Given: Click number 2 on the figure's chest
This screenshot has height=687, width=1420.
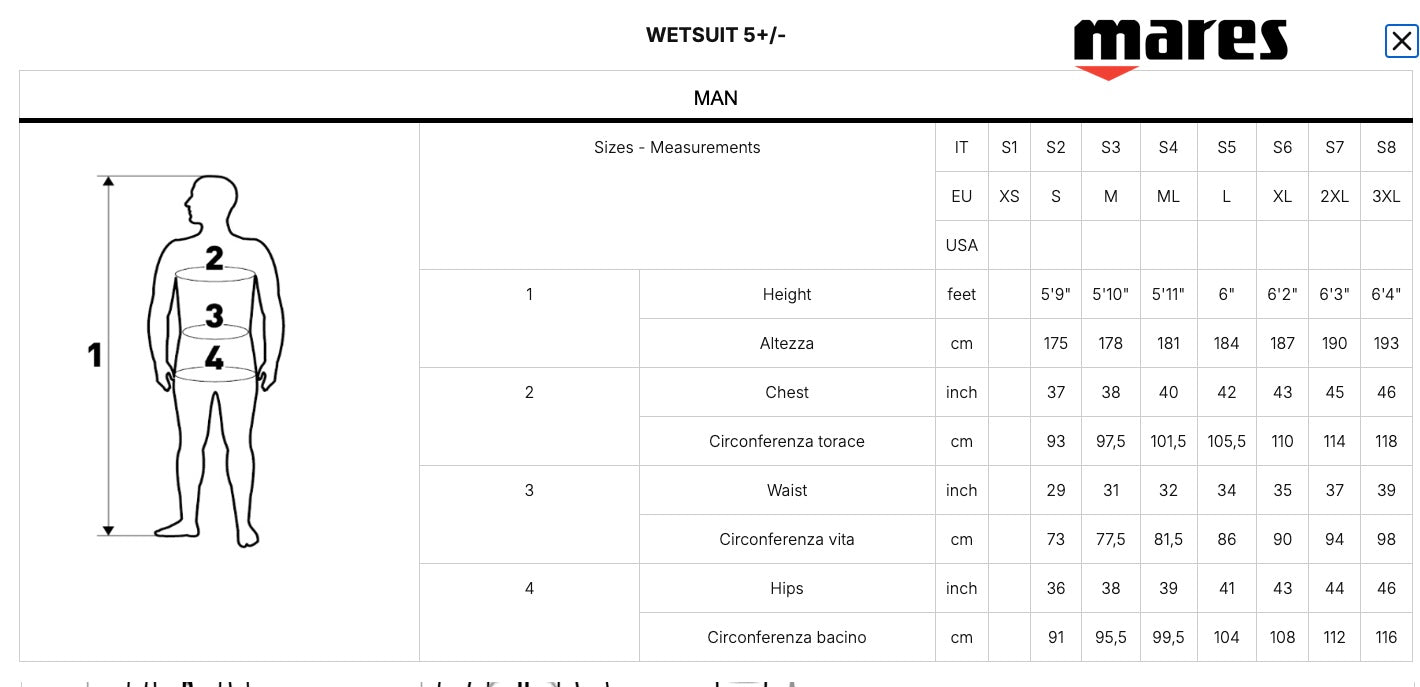Looking at the screenshot, I should (215, 258).
